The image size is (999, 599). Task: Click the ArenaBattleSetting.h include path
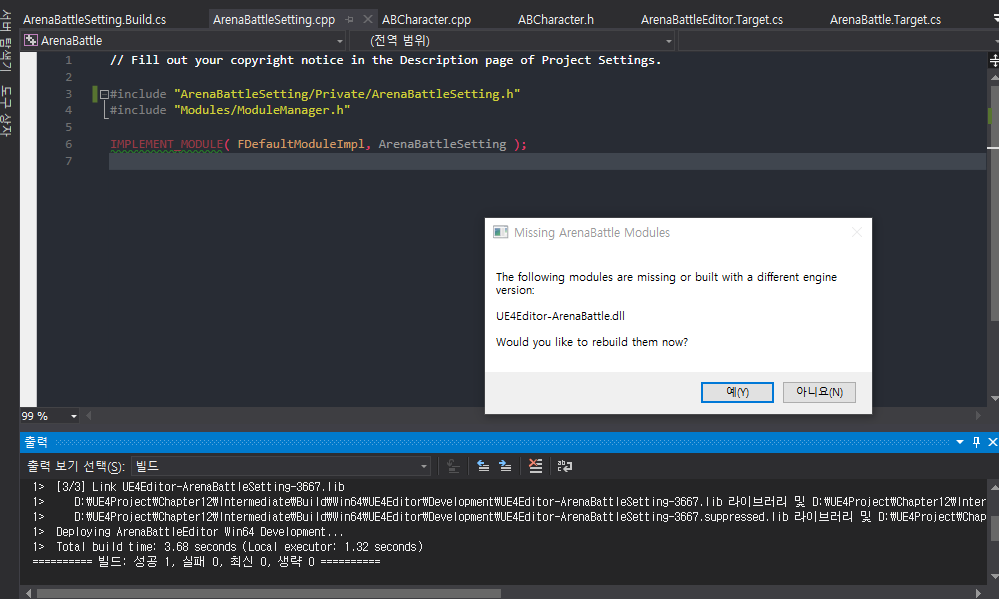tap(347, 94)
